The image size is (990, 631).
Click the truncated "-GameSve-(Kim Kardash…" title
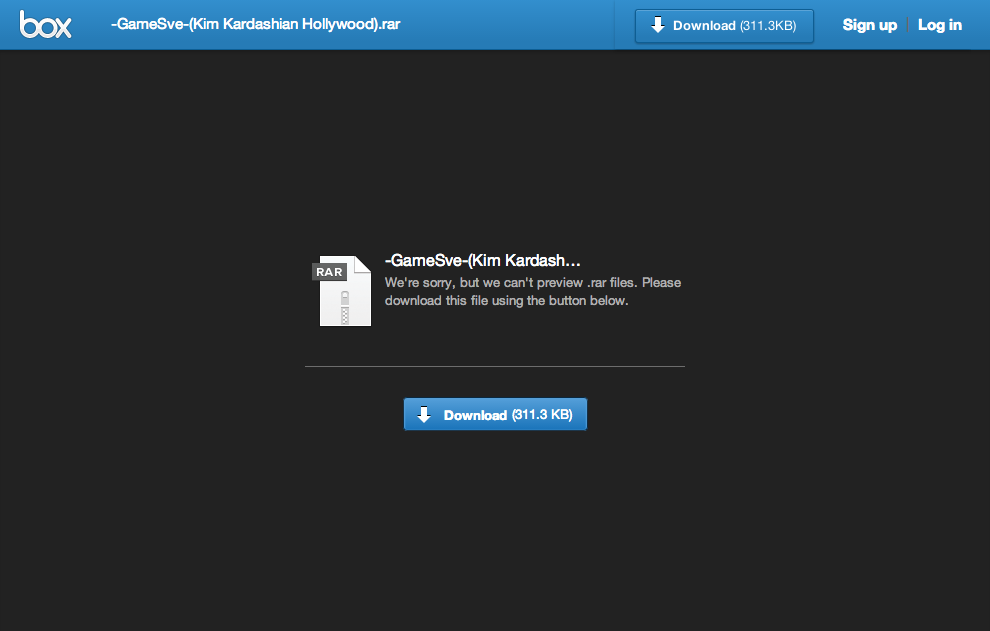point(482,261)
